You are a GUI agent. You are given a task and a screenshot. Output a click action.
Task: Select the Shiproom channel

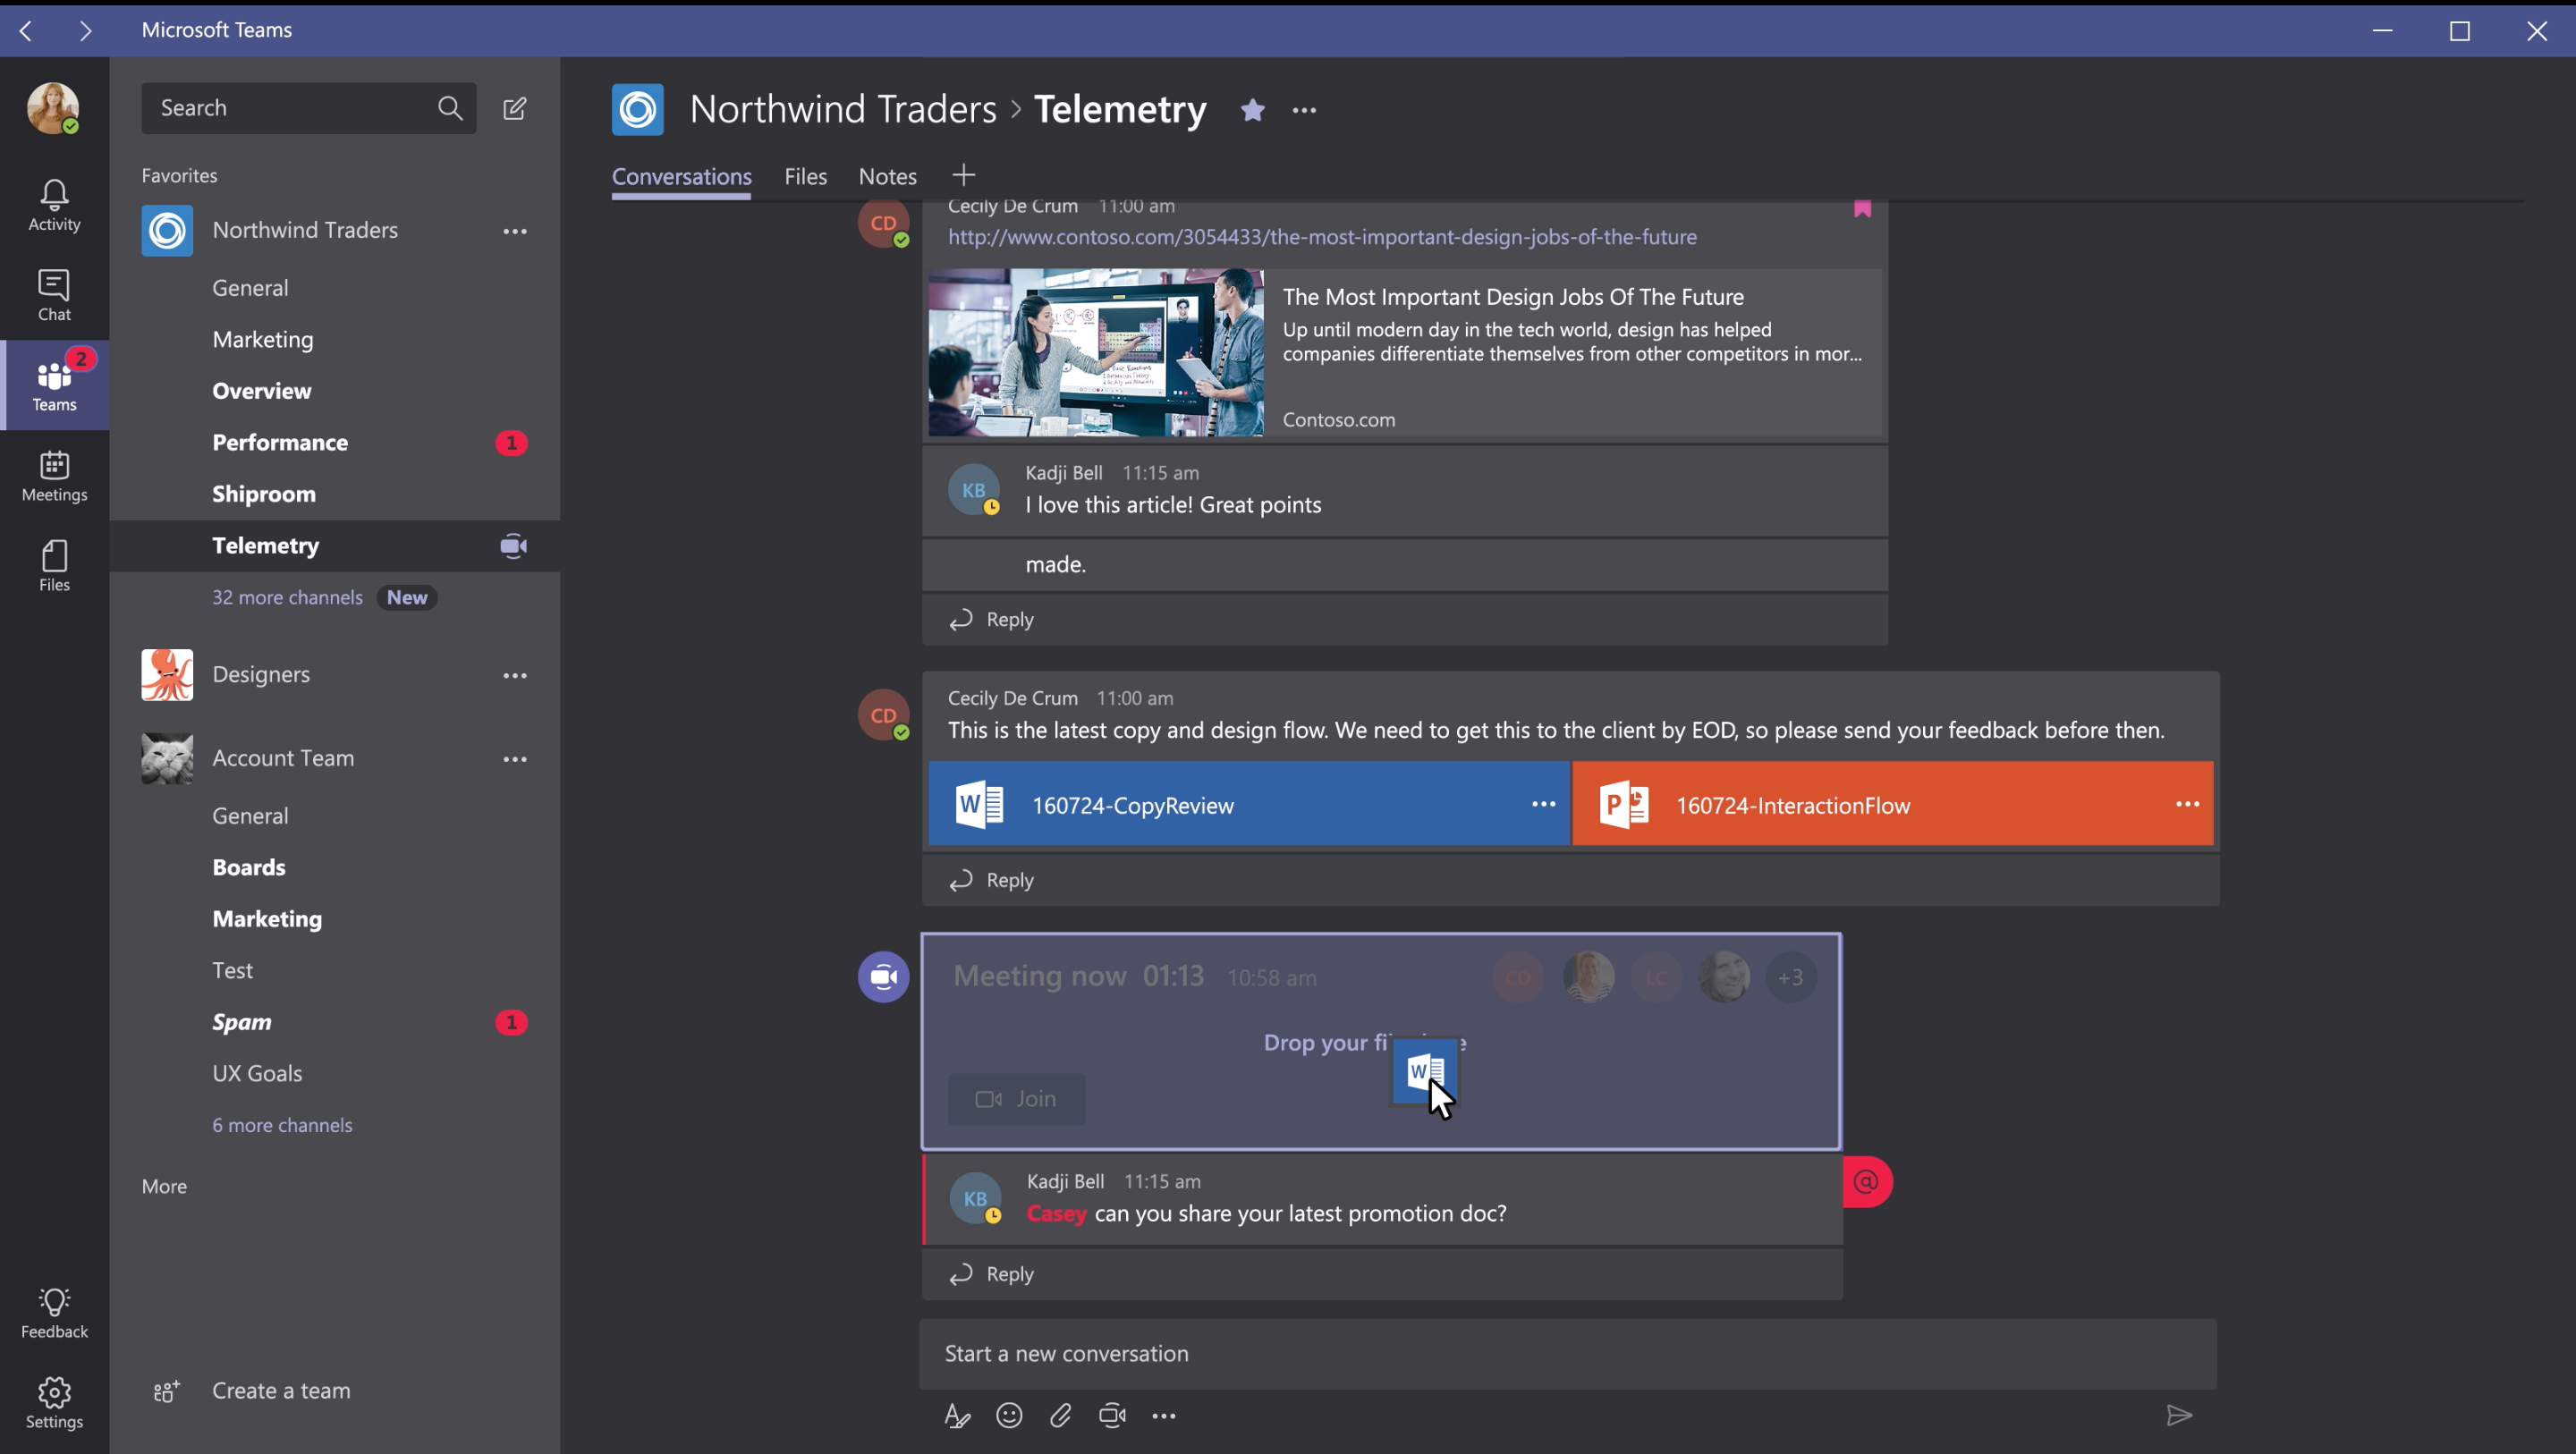point(334,494)
